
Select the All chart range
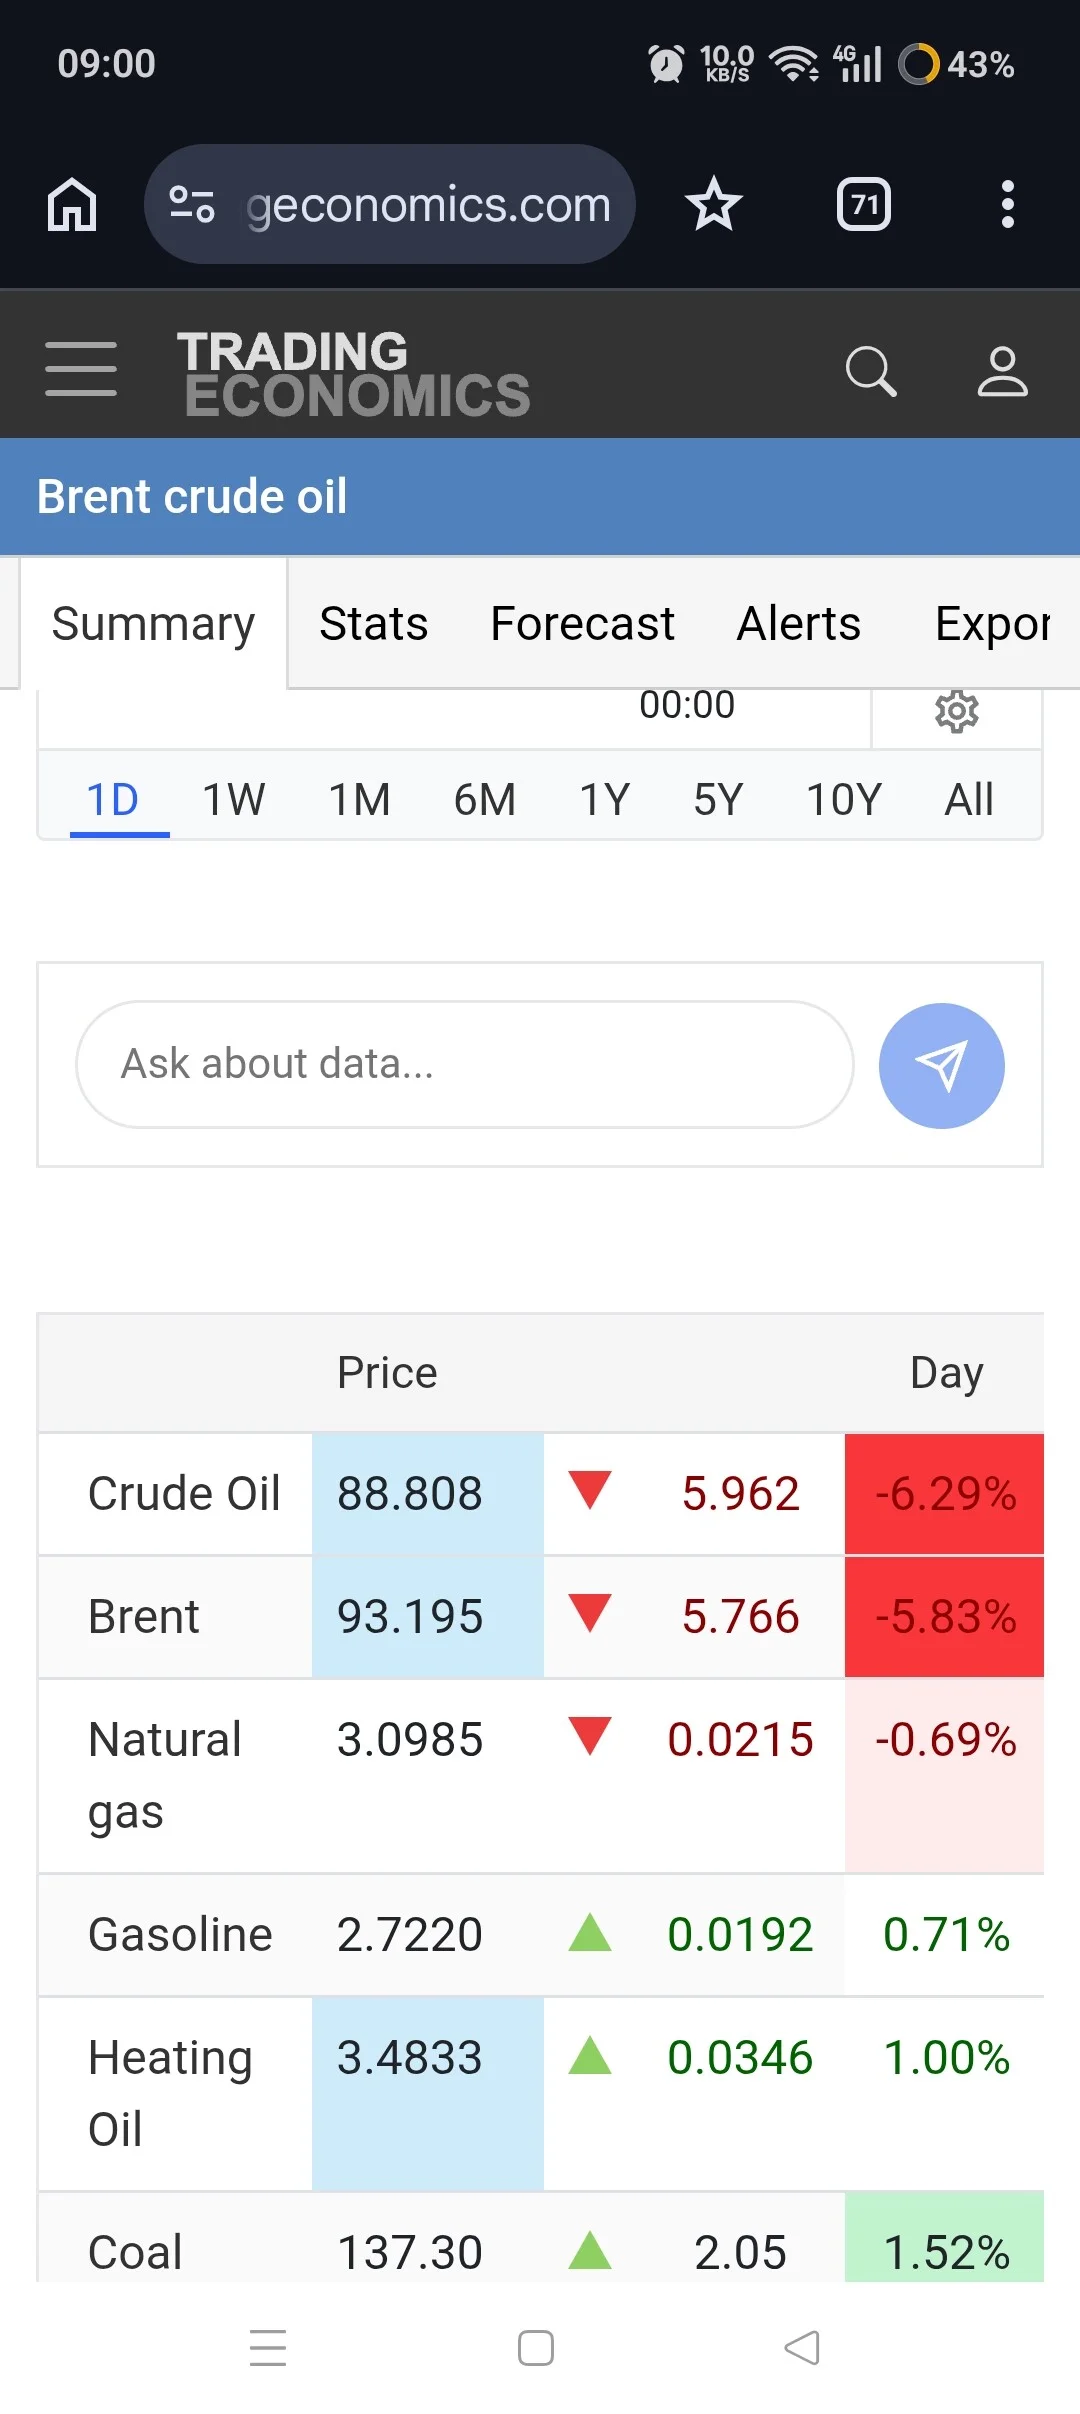click(x=969, y=800)
